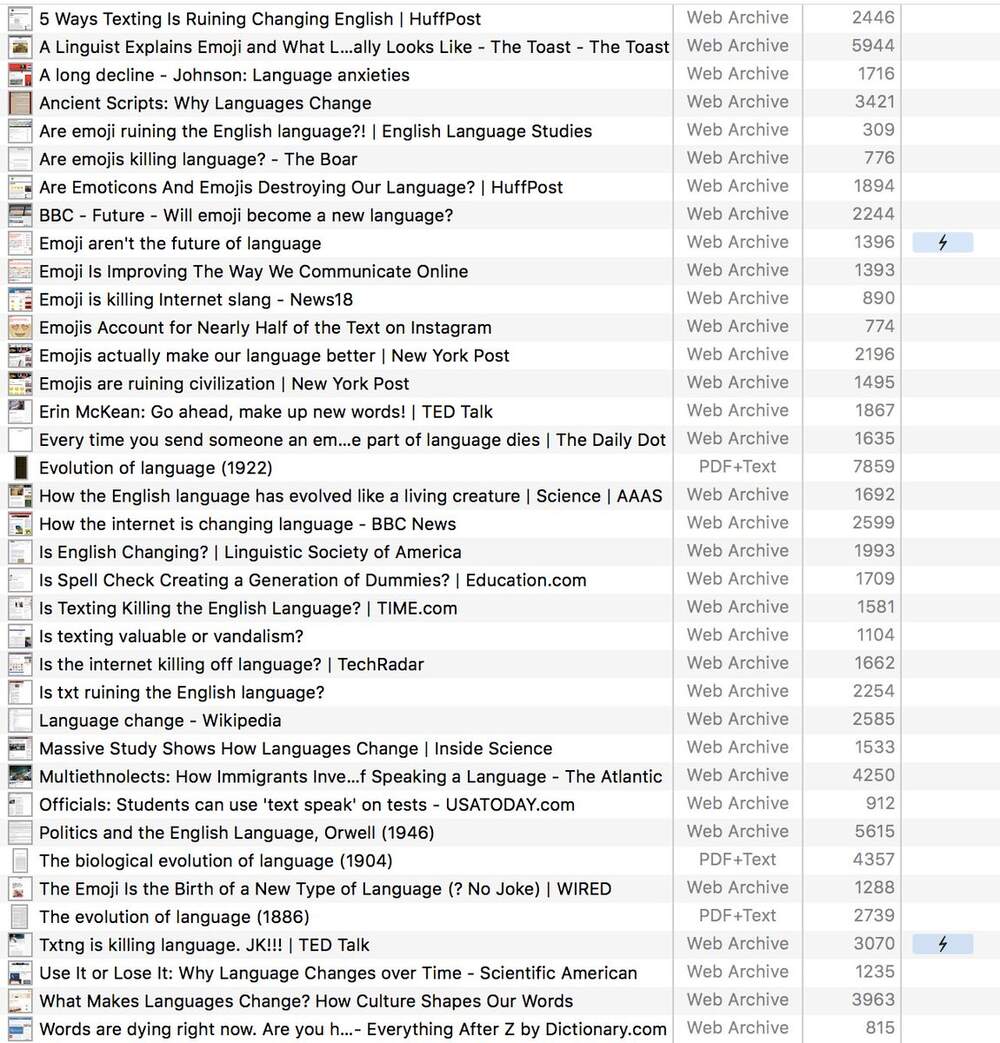Select 'Is Texting Killing the English Language? | TIME.com'
1000x1043 pixels.
(248, 608)
